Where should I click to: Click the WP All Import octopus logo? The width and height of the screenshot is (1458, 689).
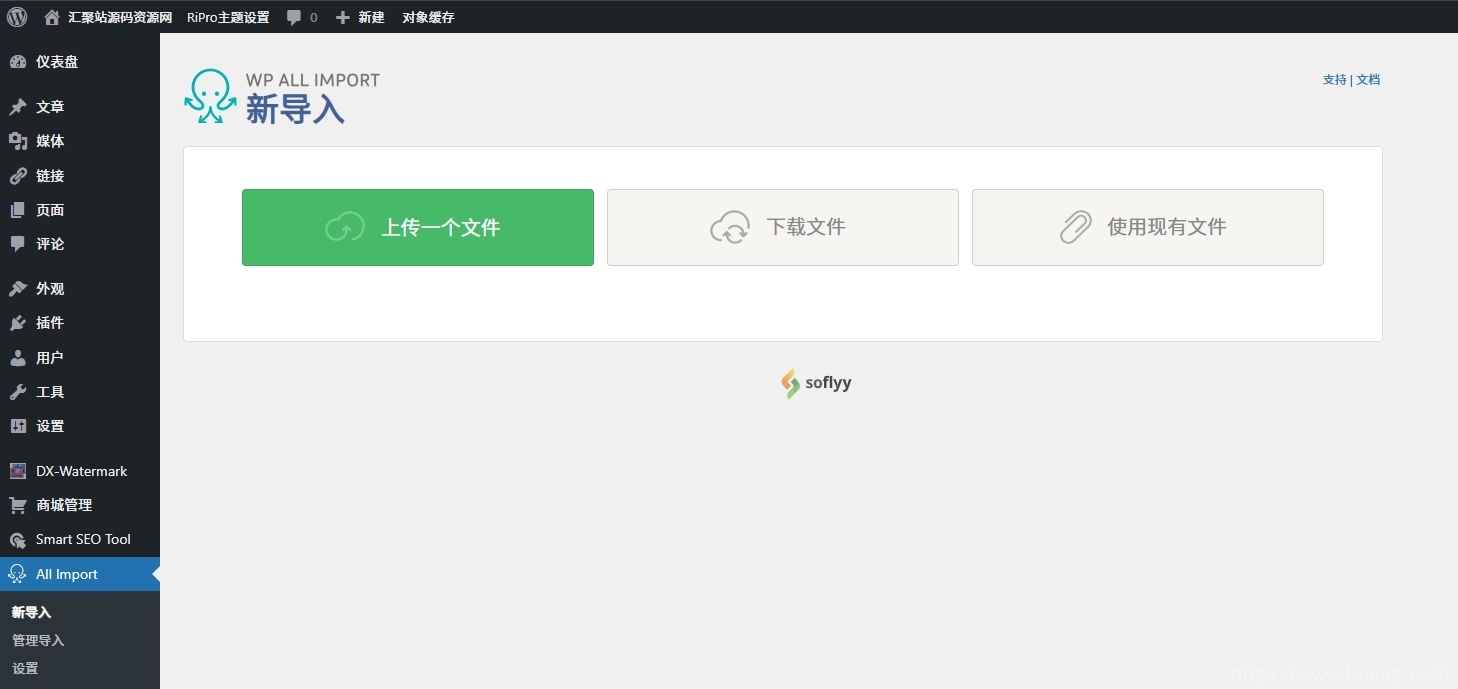point(210,96)
